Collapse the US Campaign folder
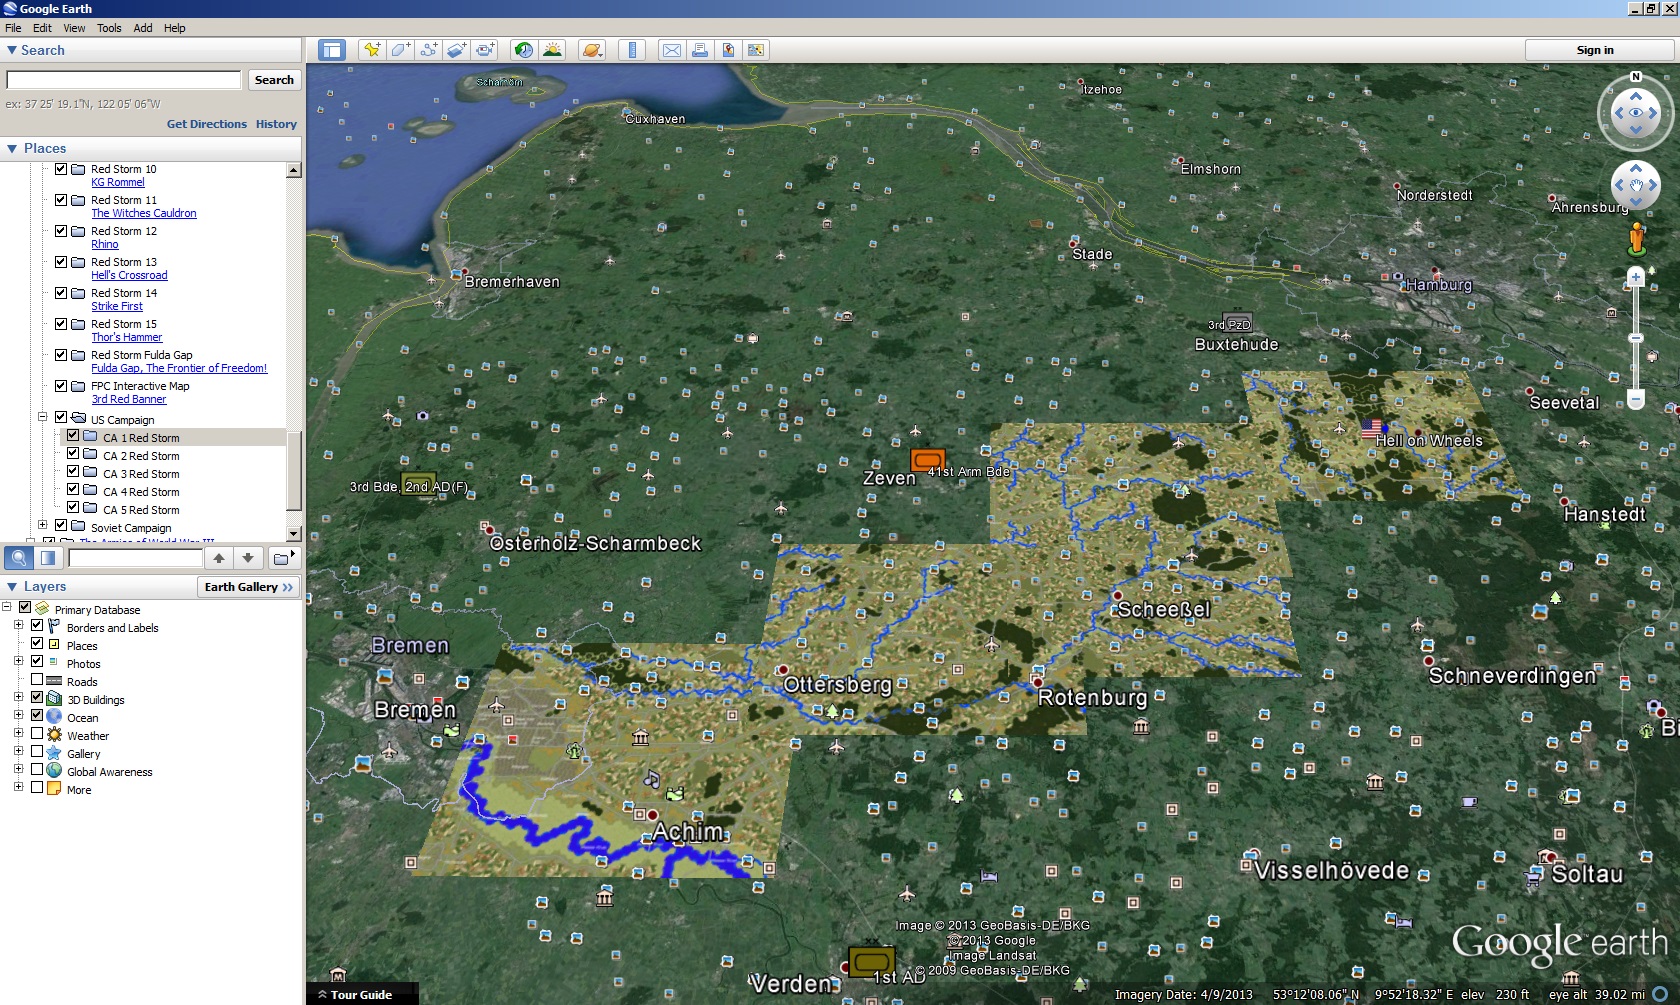Screen dimensions: 1680x1005 pyautogui.click(x=43, y=417)
